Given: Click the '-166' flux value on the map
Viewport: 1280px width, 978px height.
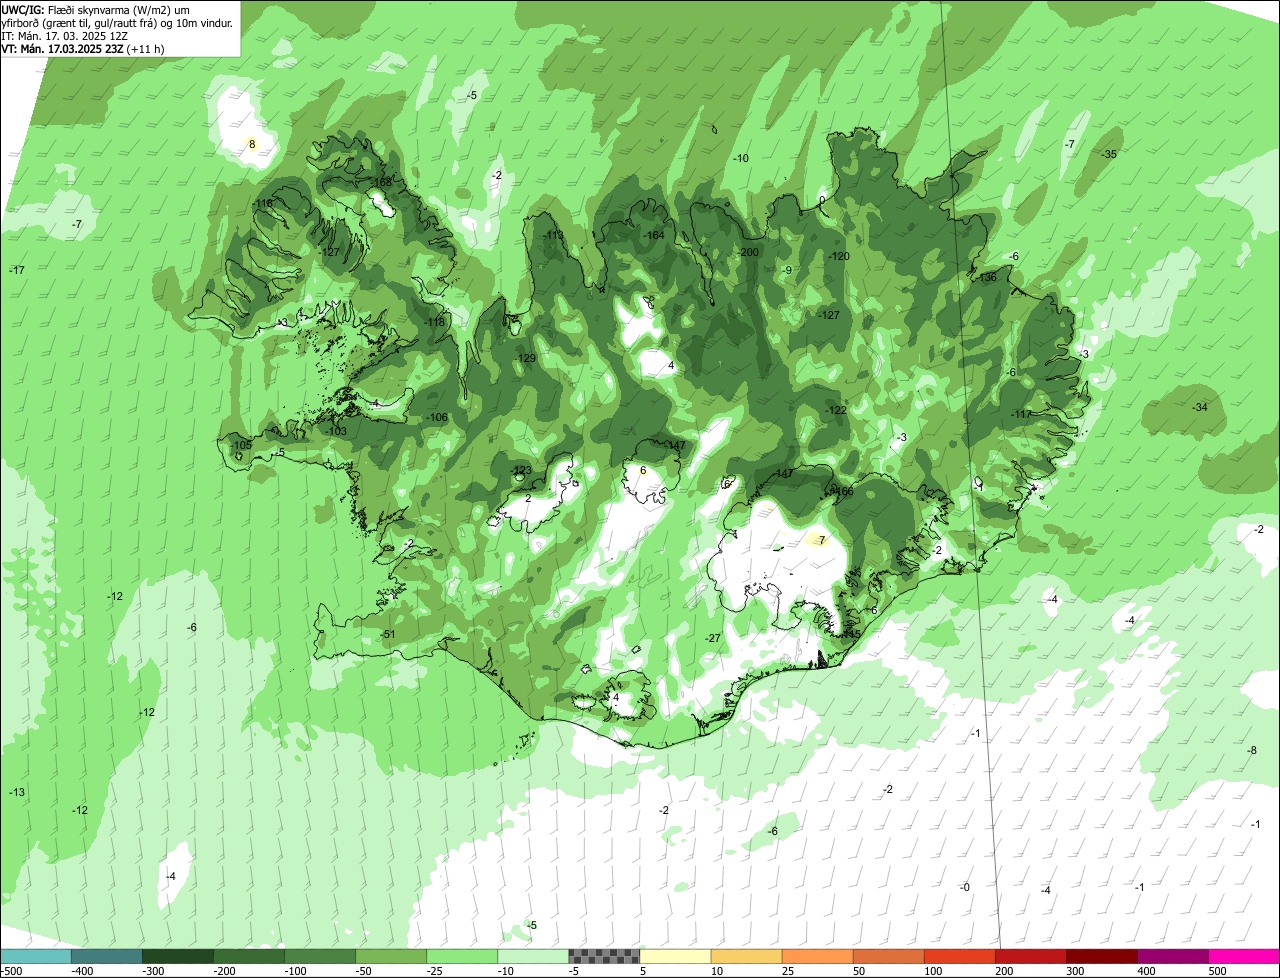Looking at the screenshot, I should (842, 491).
